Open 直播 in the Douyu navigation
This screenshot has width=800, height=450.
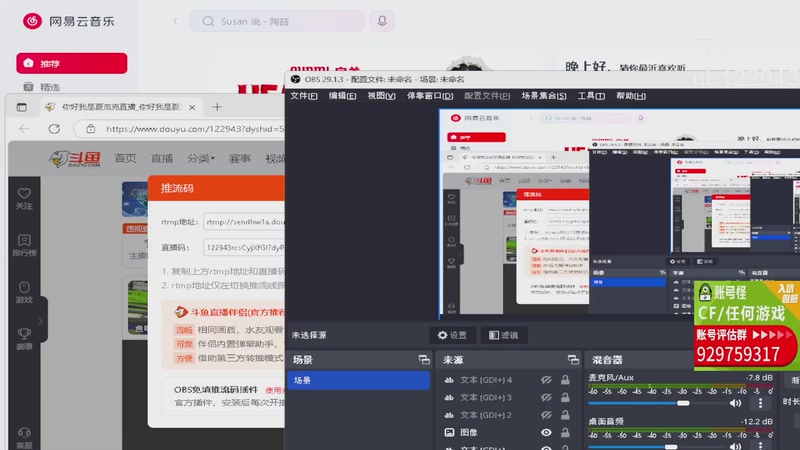pos(162,159)
